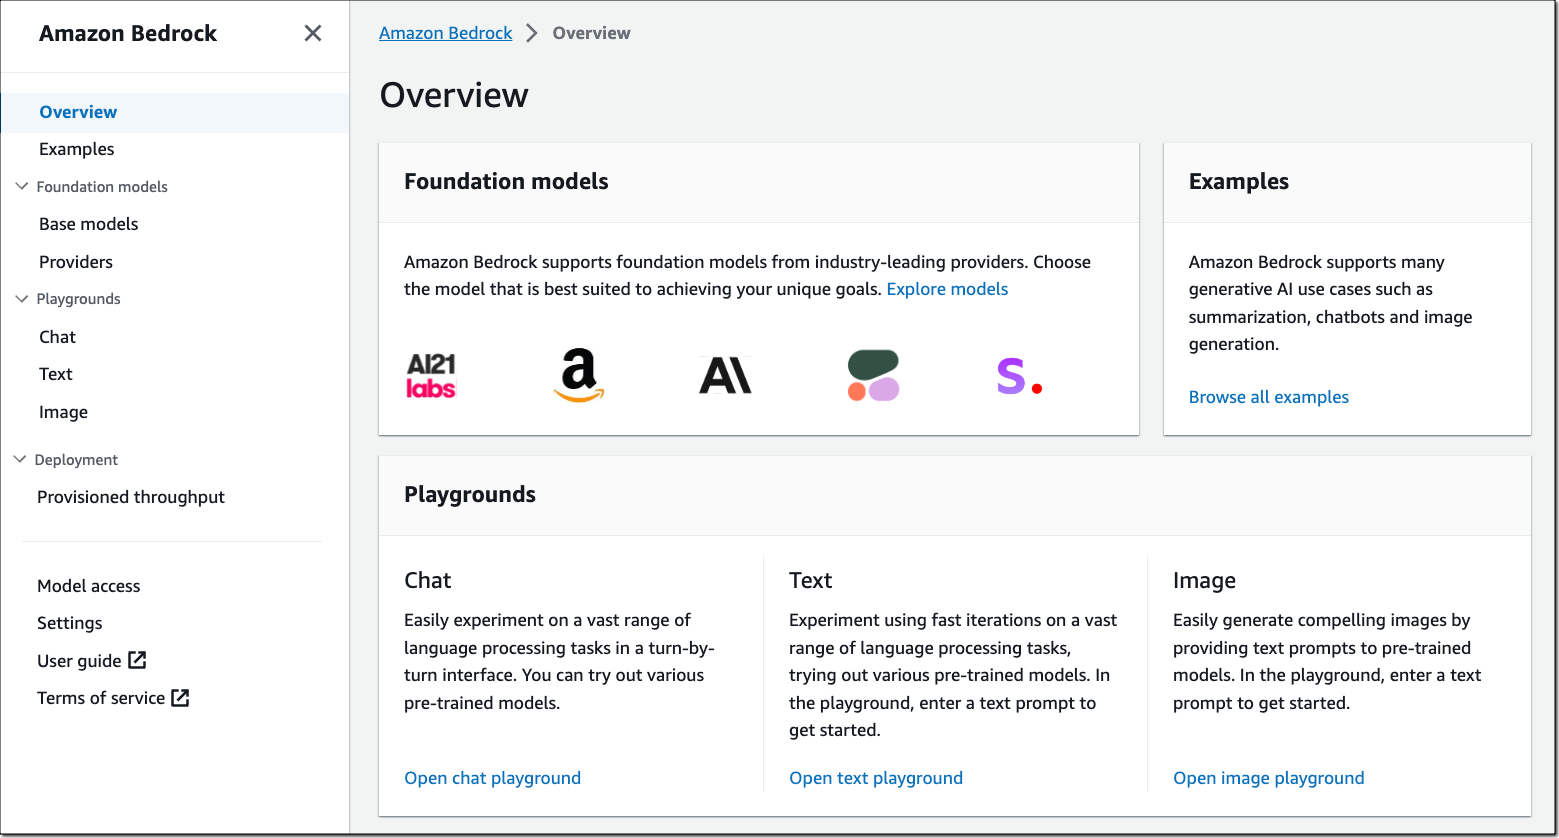
Task: Open the Image playground from sidebar
Action: tap(64, 412)
